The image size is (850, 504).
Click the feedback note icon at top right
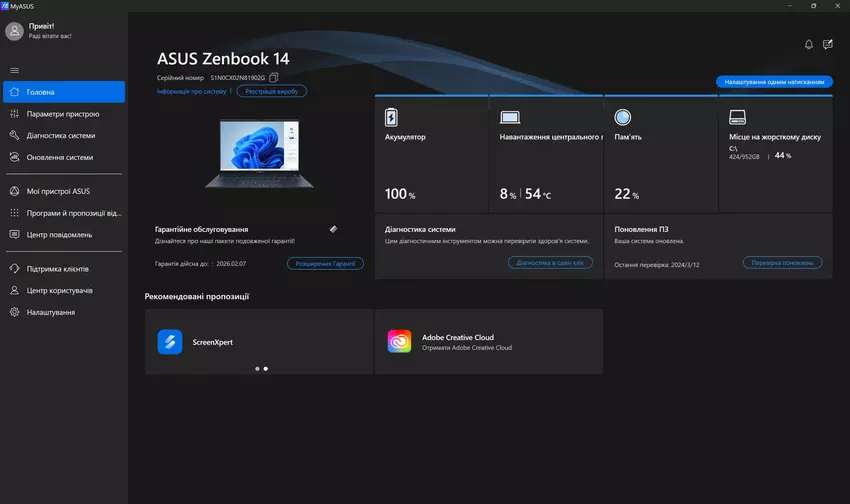pos(828,44)
